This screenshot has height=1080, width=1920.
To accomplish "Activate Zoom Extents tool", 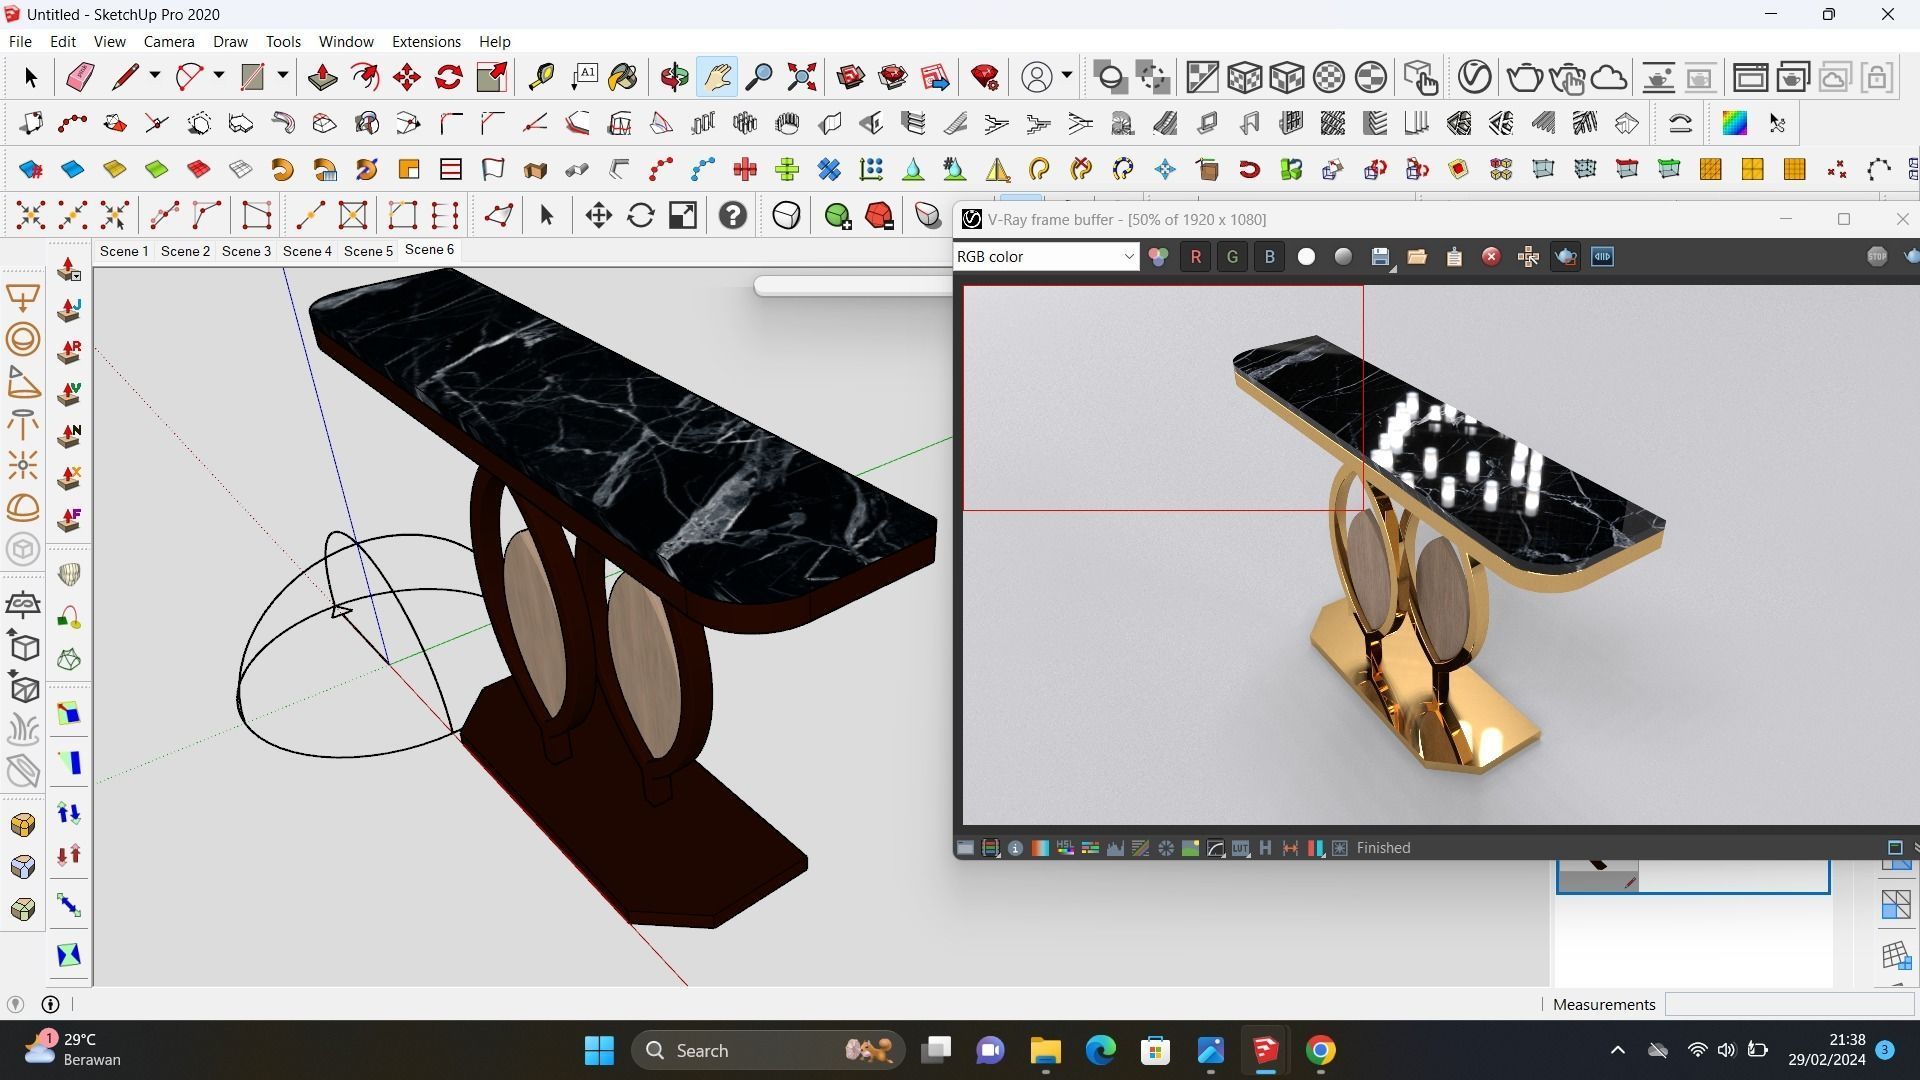I will point(801,77).
